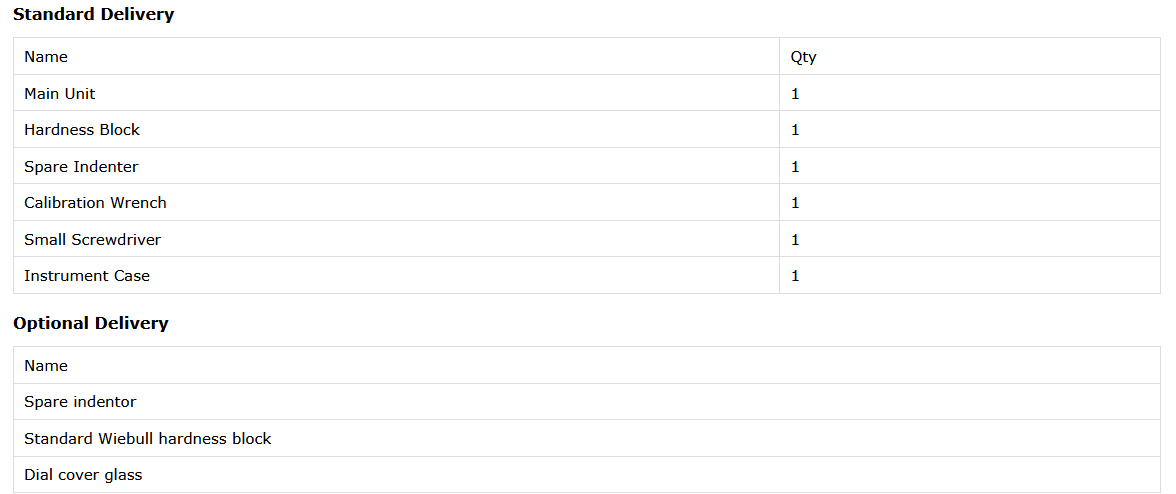
Task: Select the quantity cell for Hardness Block
Action: click(795, 130)
